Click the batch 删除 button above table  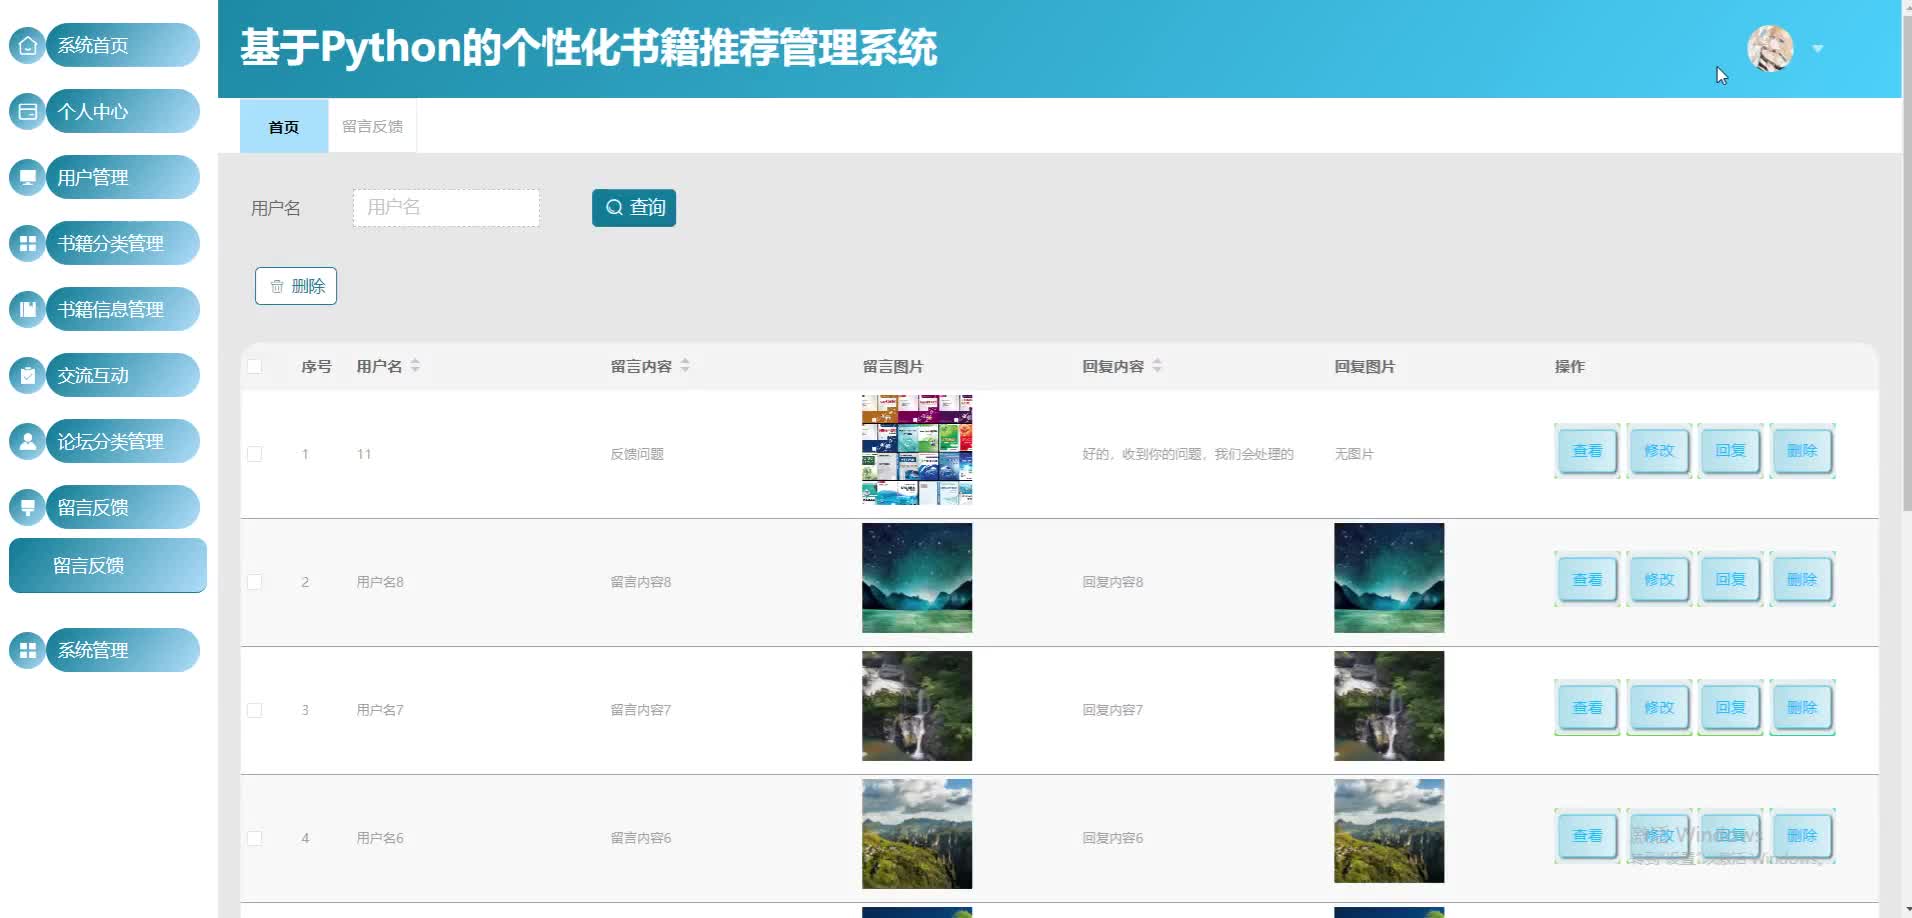(296, 286)
